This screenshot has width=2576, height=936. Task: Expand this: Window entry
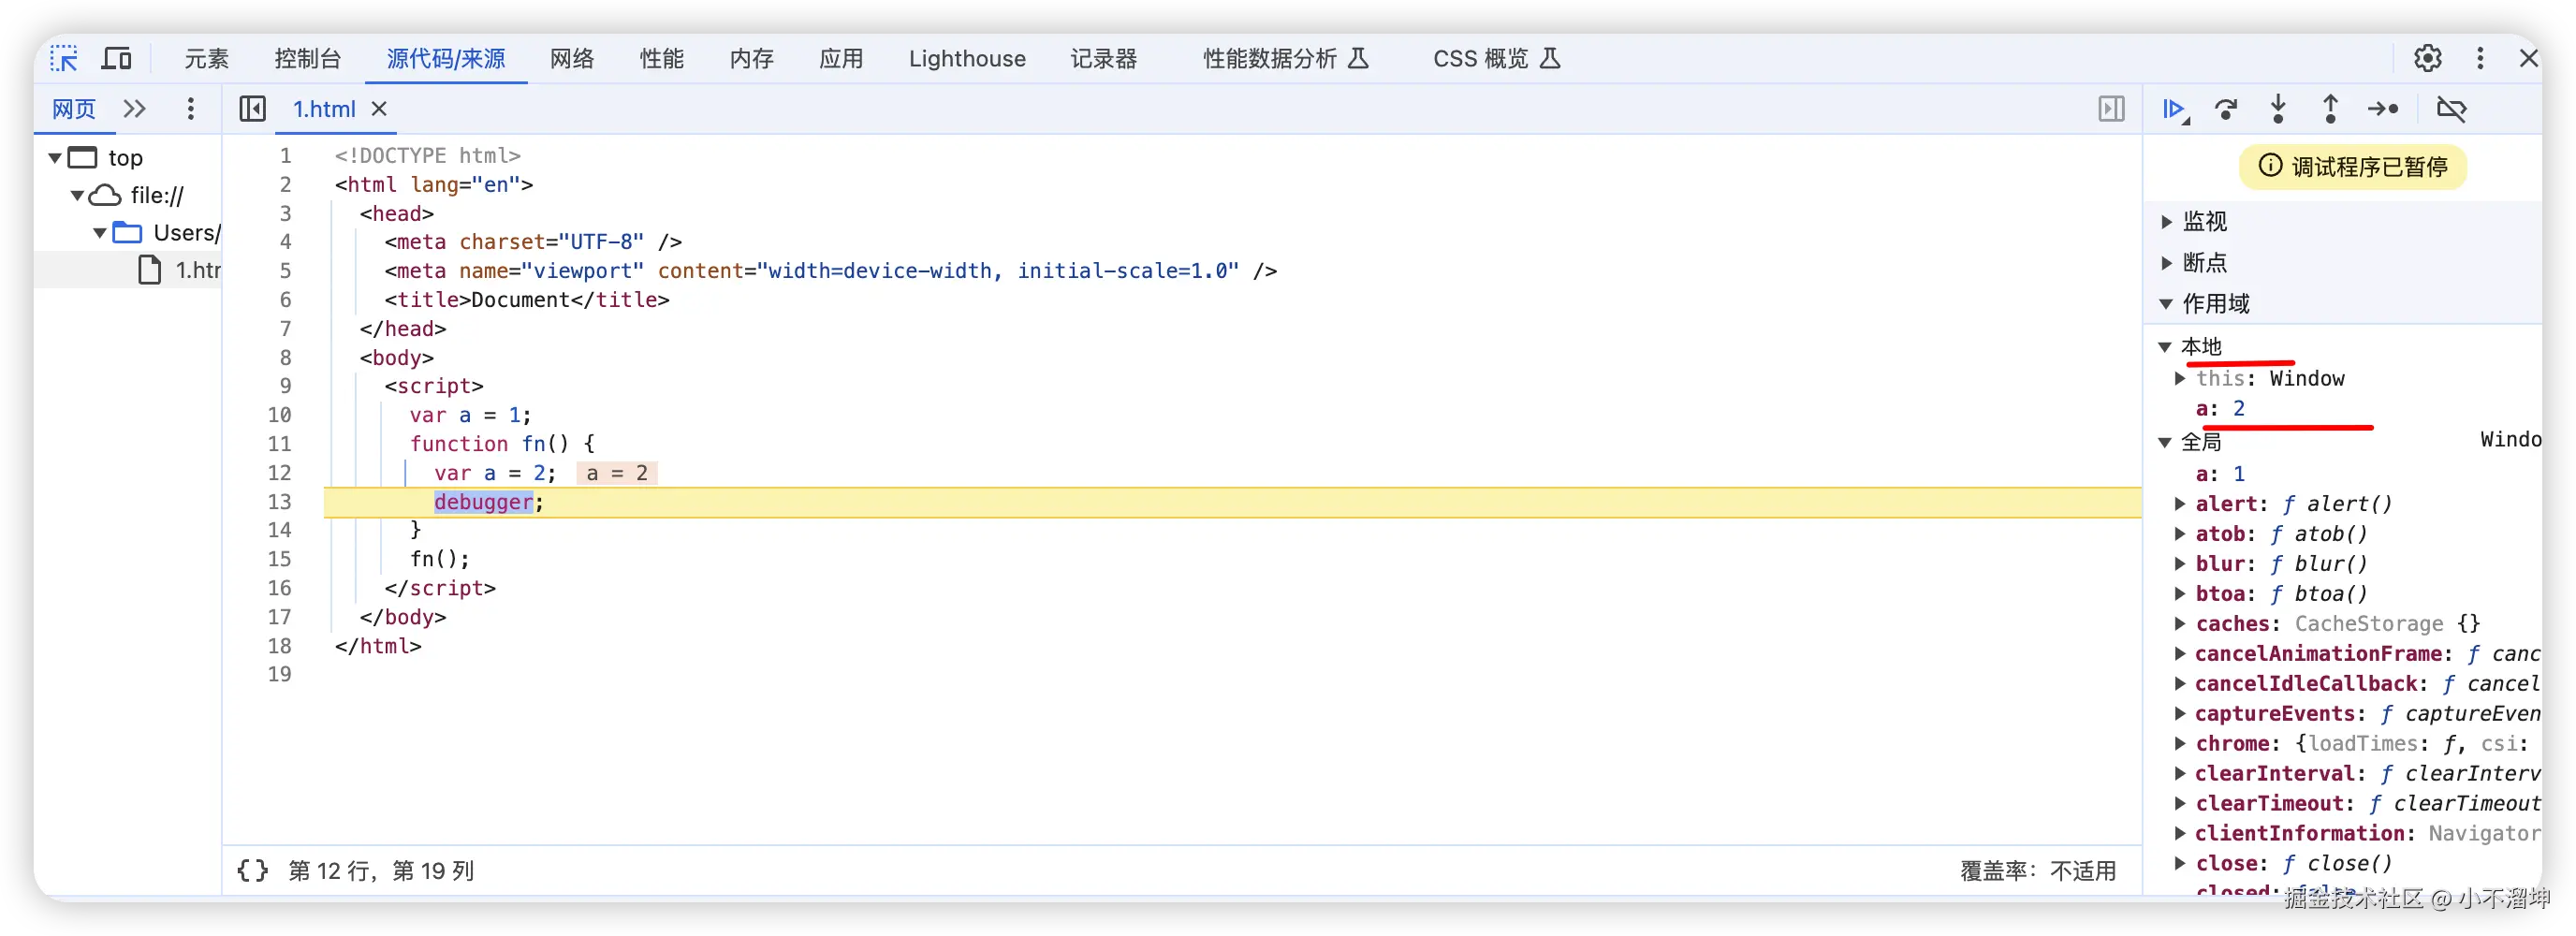[2180, 378]
